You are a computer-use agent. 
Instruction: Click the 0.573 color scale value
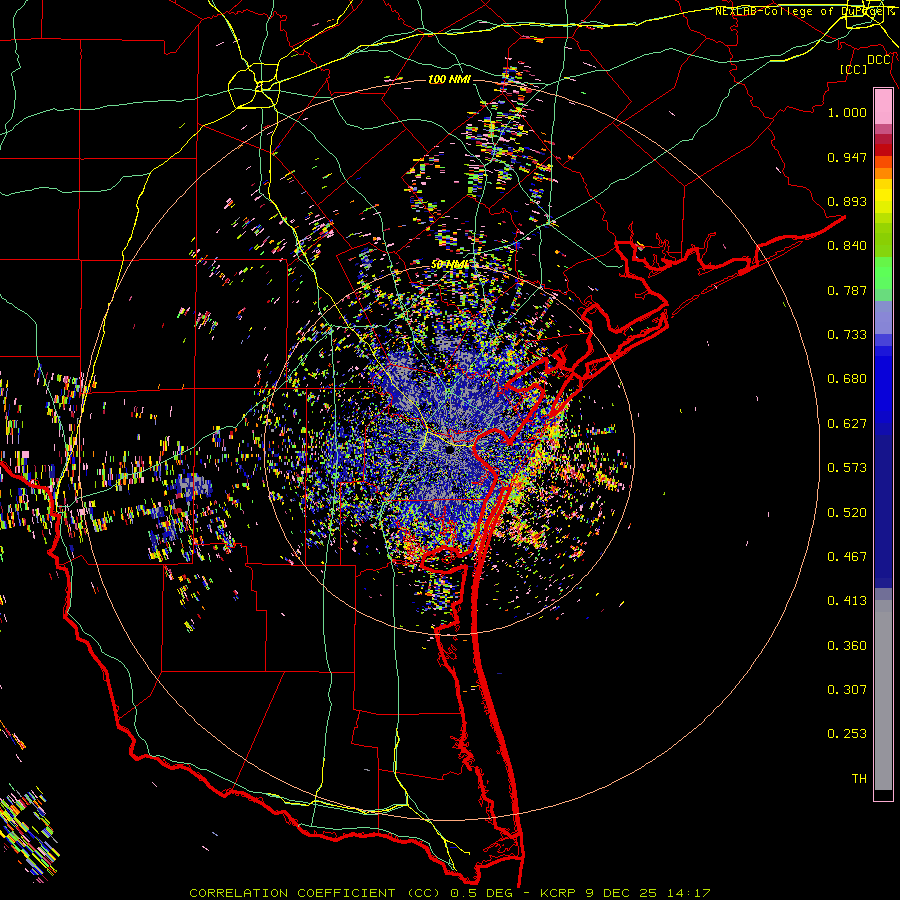(847, 468)
